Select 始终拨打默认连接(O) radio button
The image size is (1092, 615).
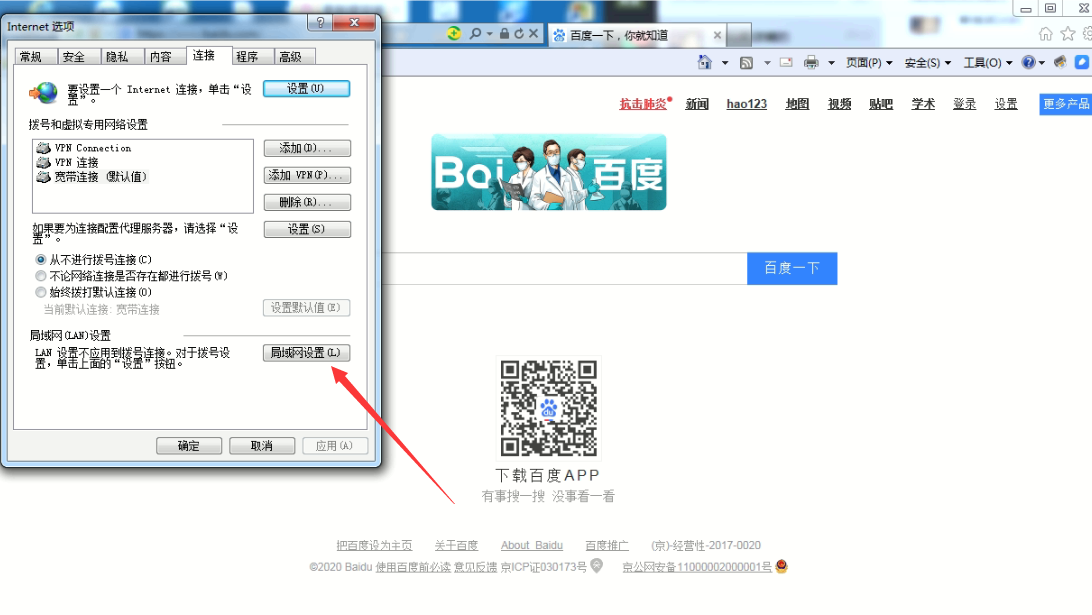(x=41, y=293)
